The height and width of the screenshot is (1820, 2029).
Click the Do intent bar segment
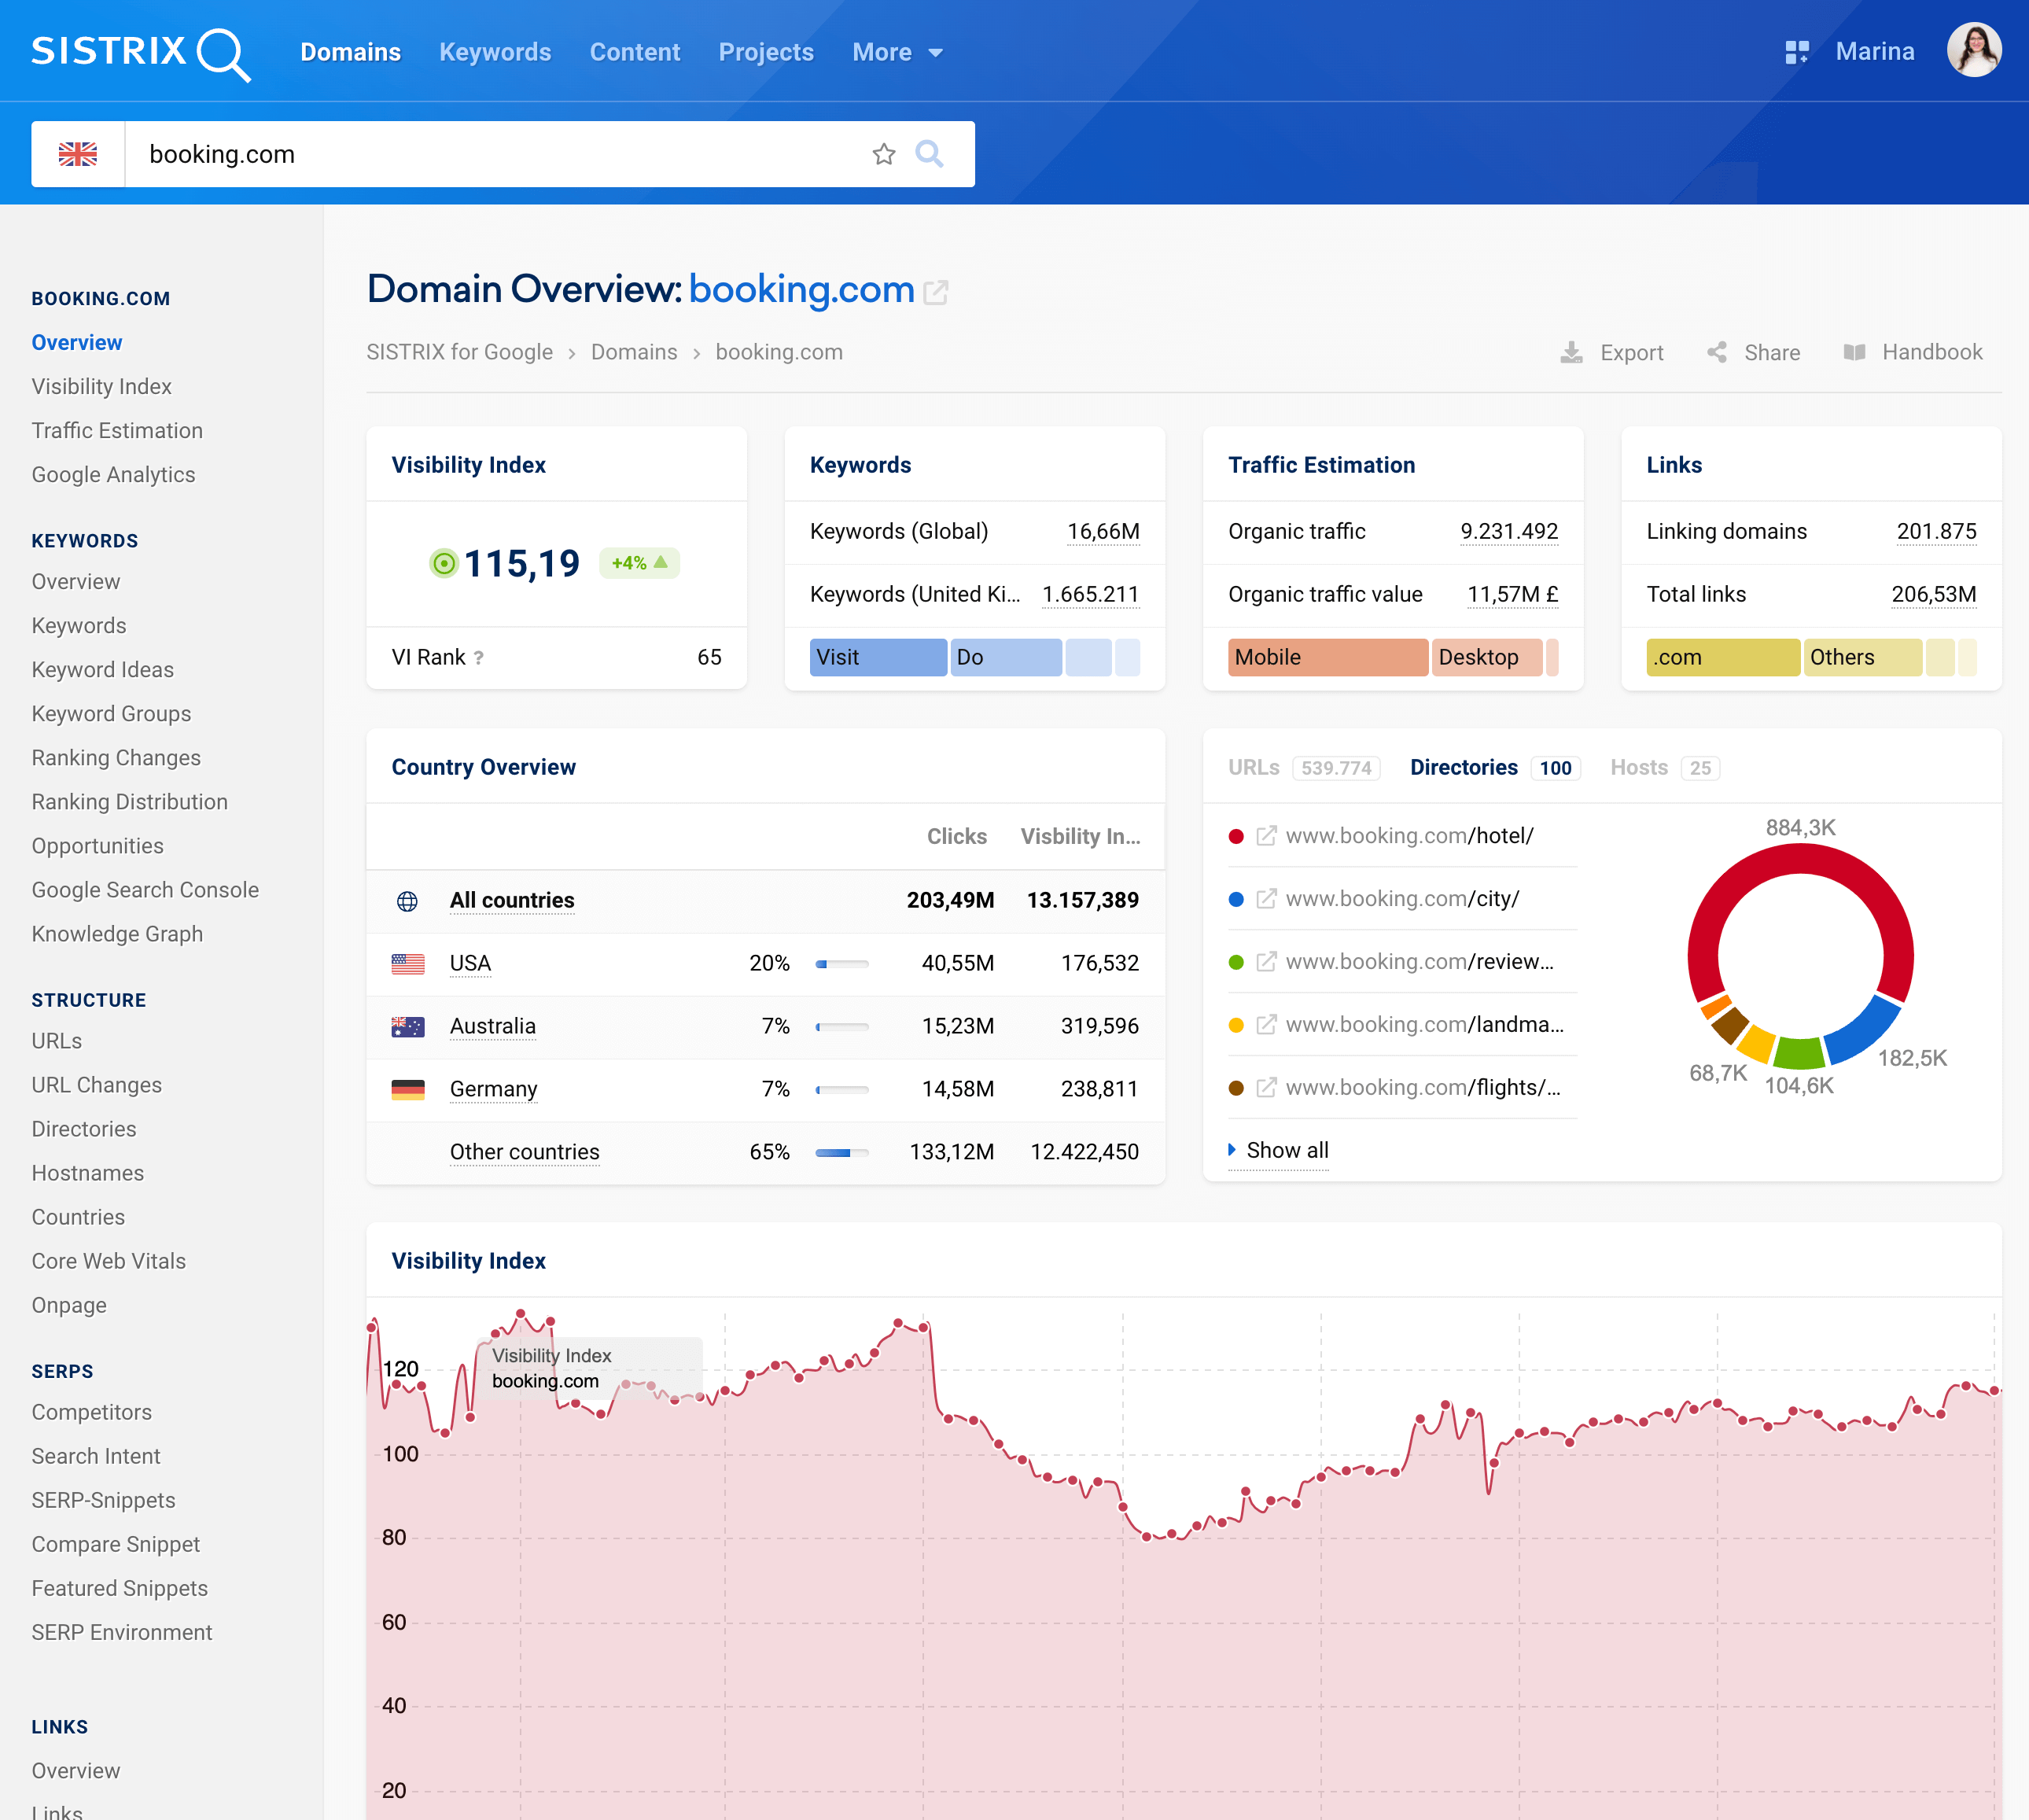1006,658
